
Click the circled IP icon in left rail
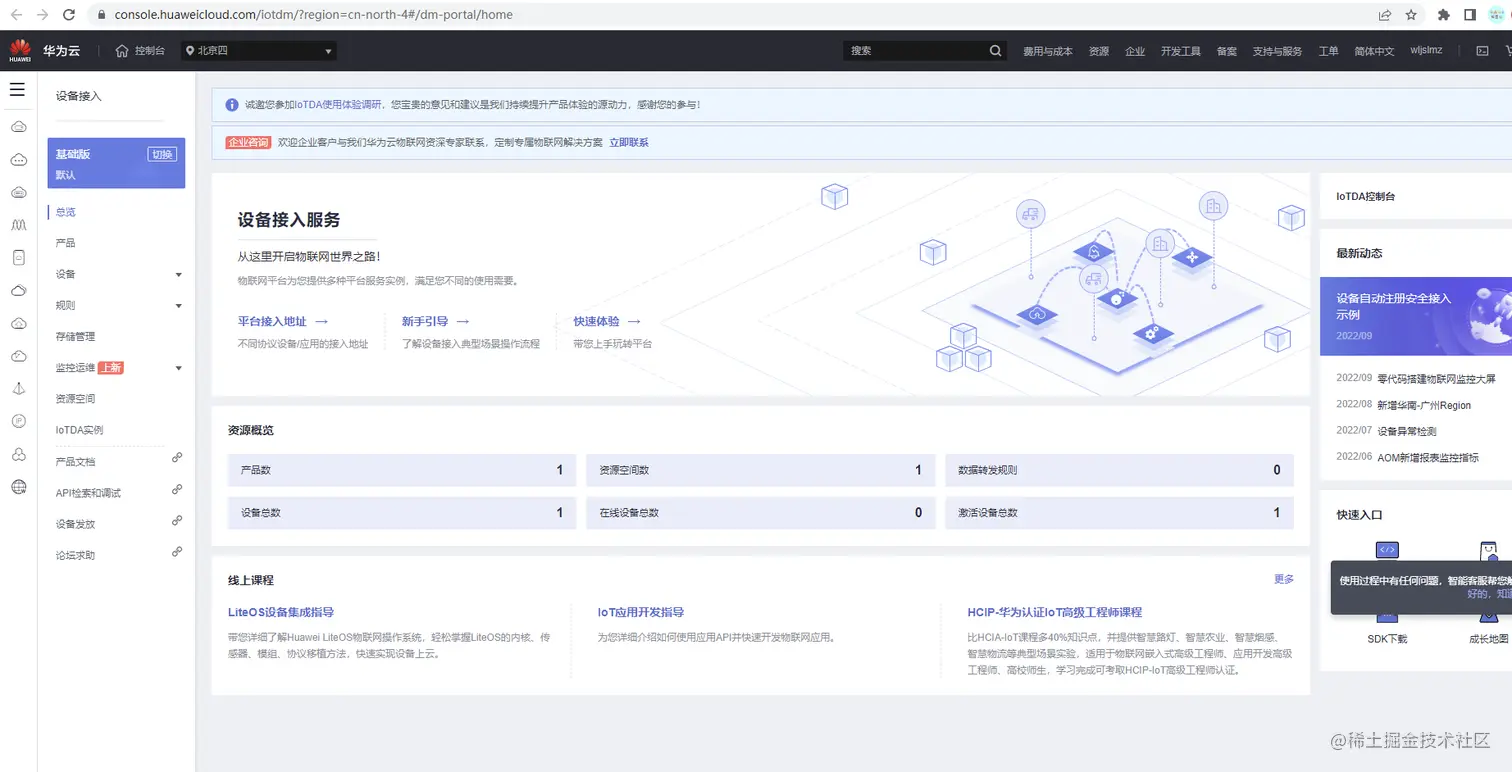coord(18,421)
